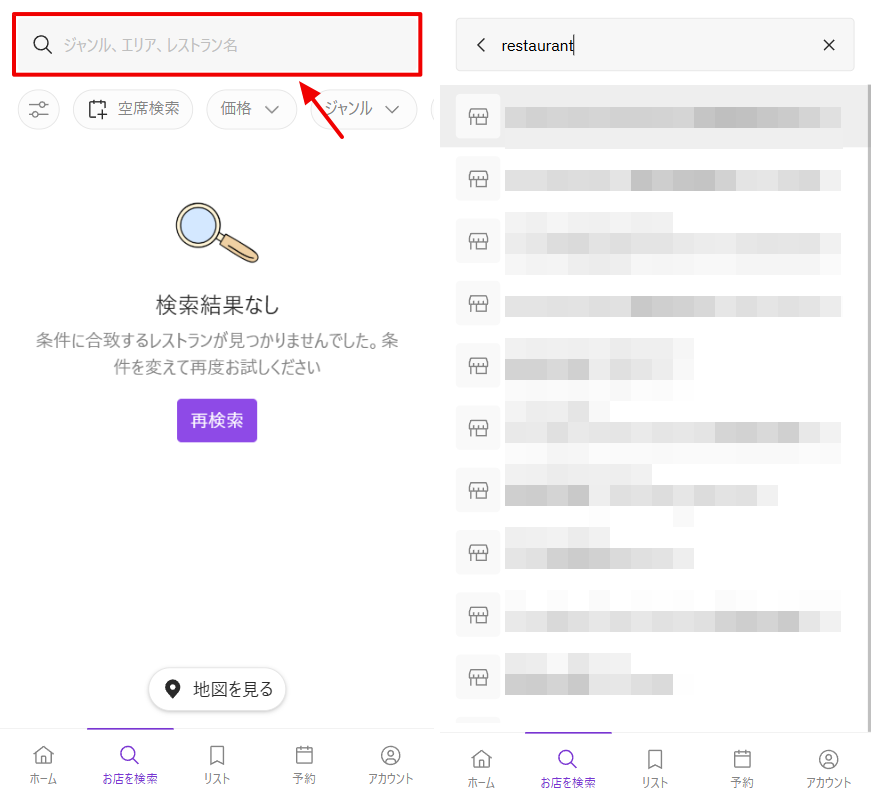This screenshot has width=871, height=801.
Task: Open ホーム tab in the left panel
Action: (x=43, y=765)
